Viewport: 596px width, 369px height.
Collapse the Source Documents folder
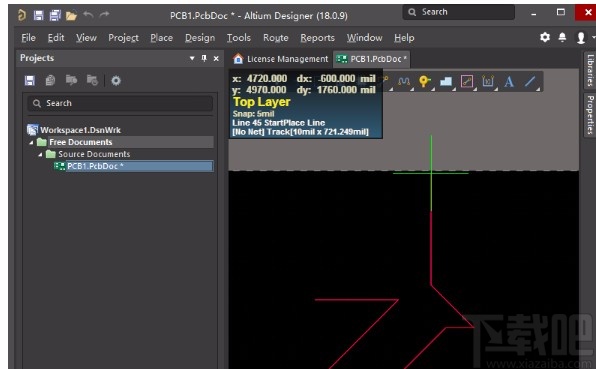tap(40, 155)
